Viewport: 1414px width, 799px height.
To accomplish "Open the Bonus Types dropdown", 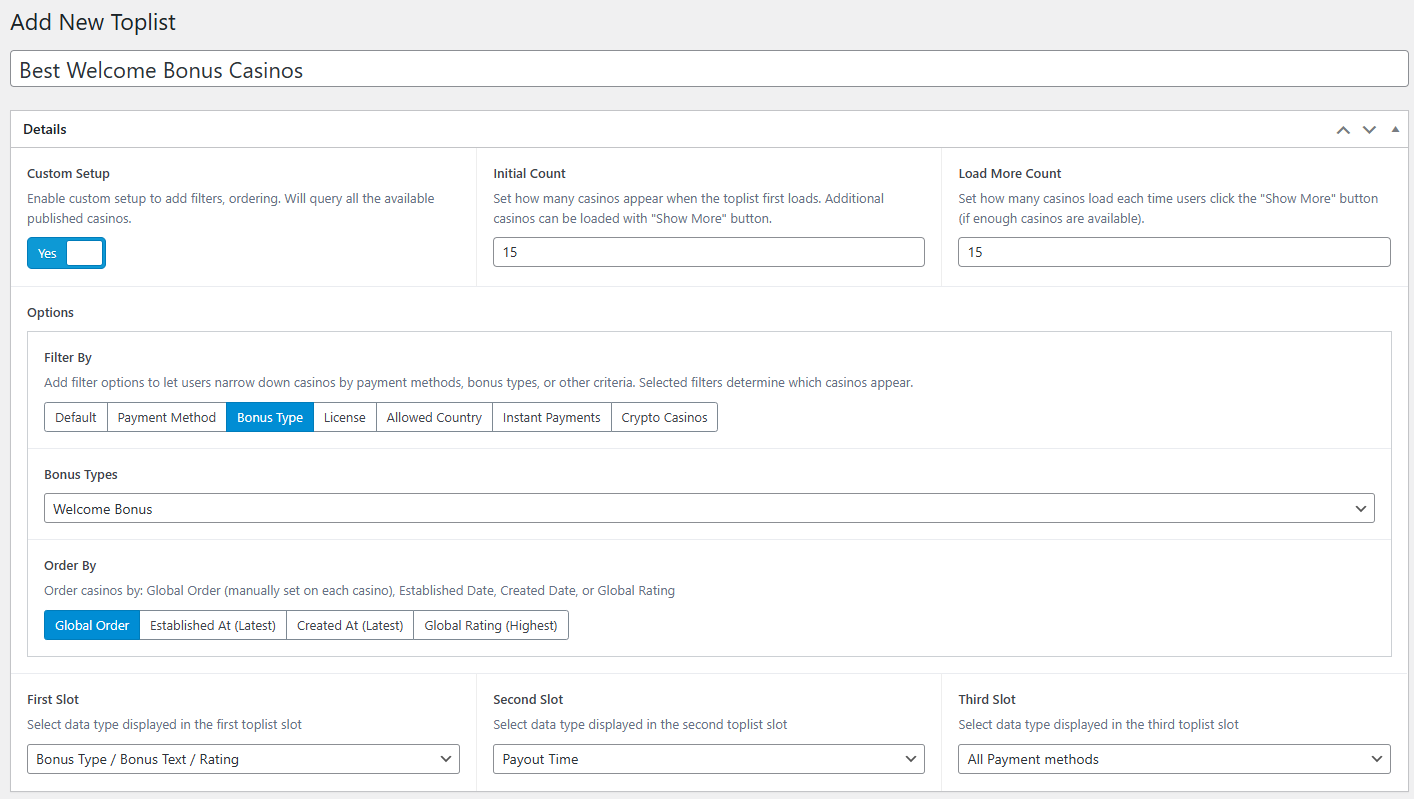I will 708,508.
